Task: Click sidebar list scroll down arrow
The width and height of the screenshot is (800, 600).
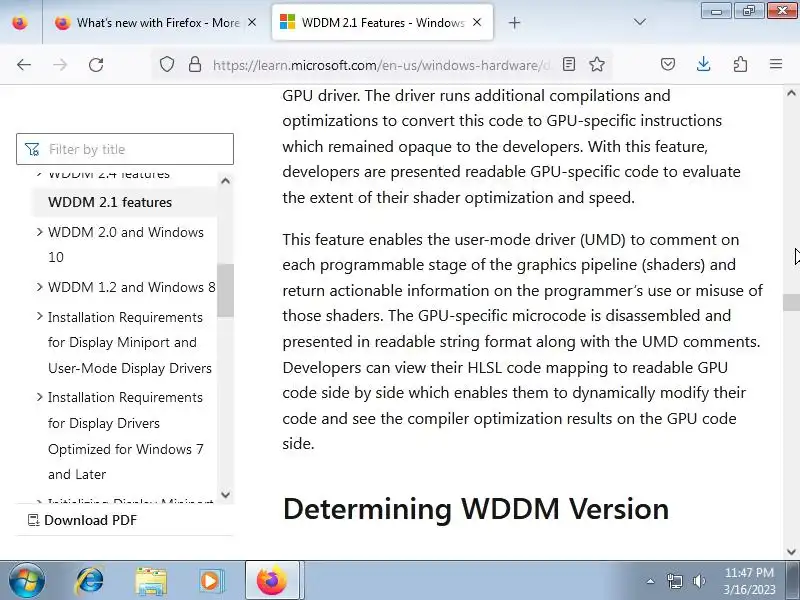Action: pyautogui.click(x=226, y=494)
